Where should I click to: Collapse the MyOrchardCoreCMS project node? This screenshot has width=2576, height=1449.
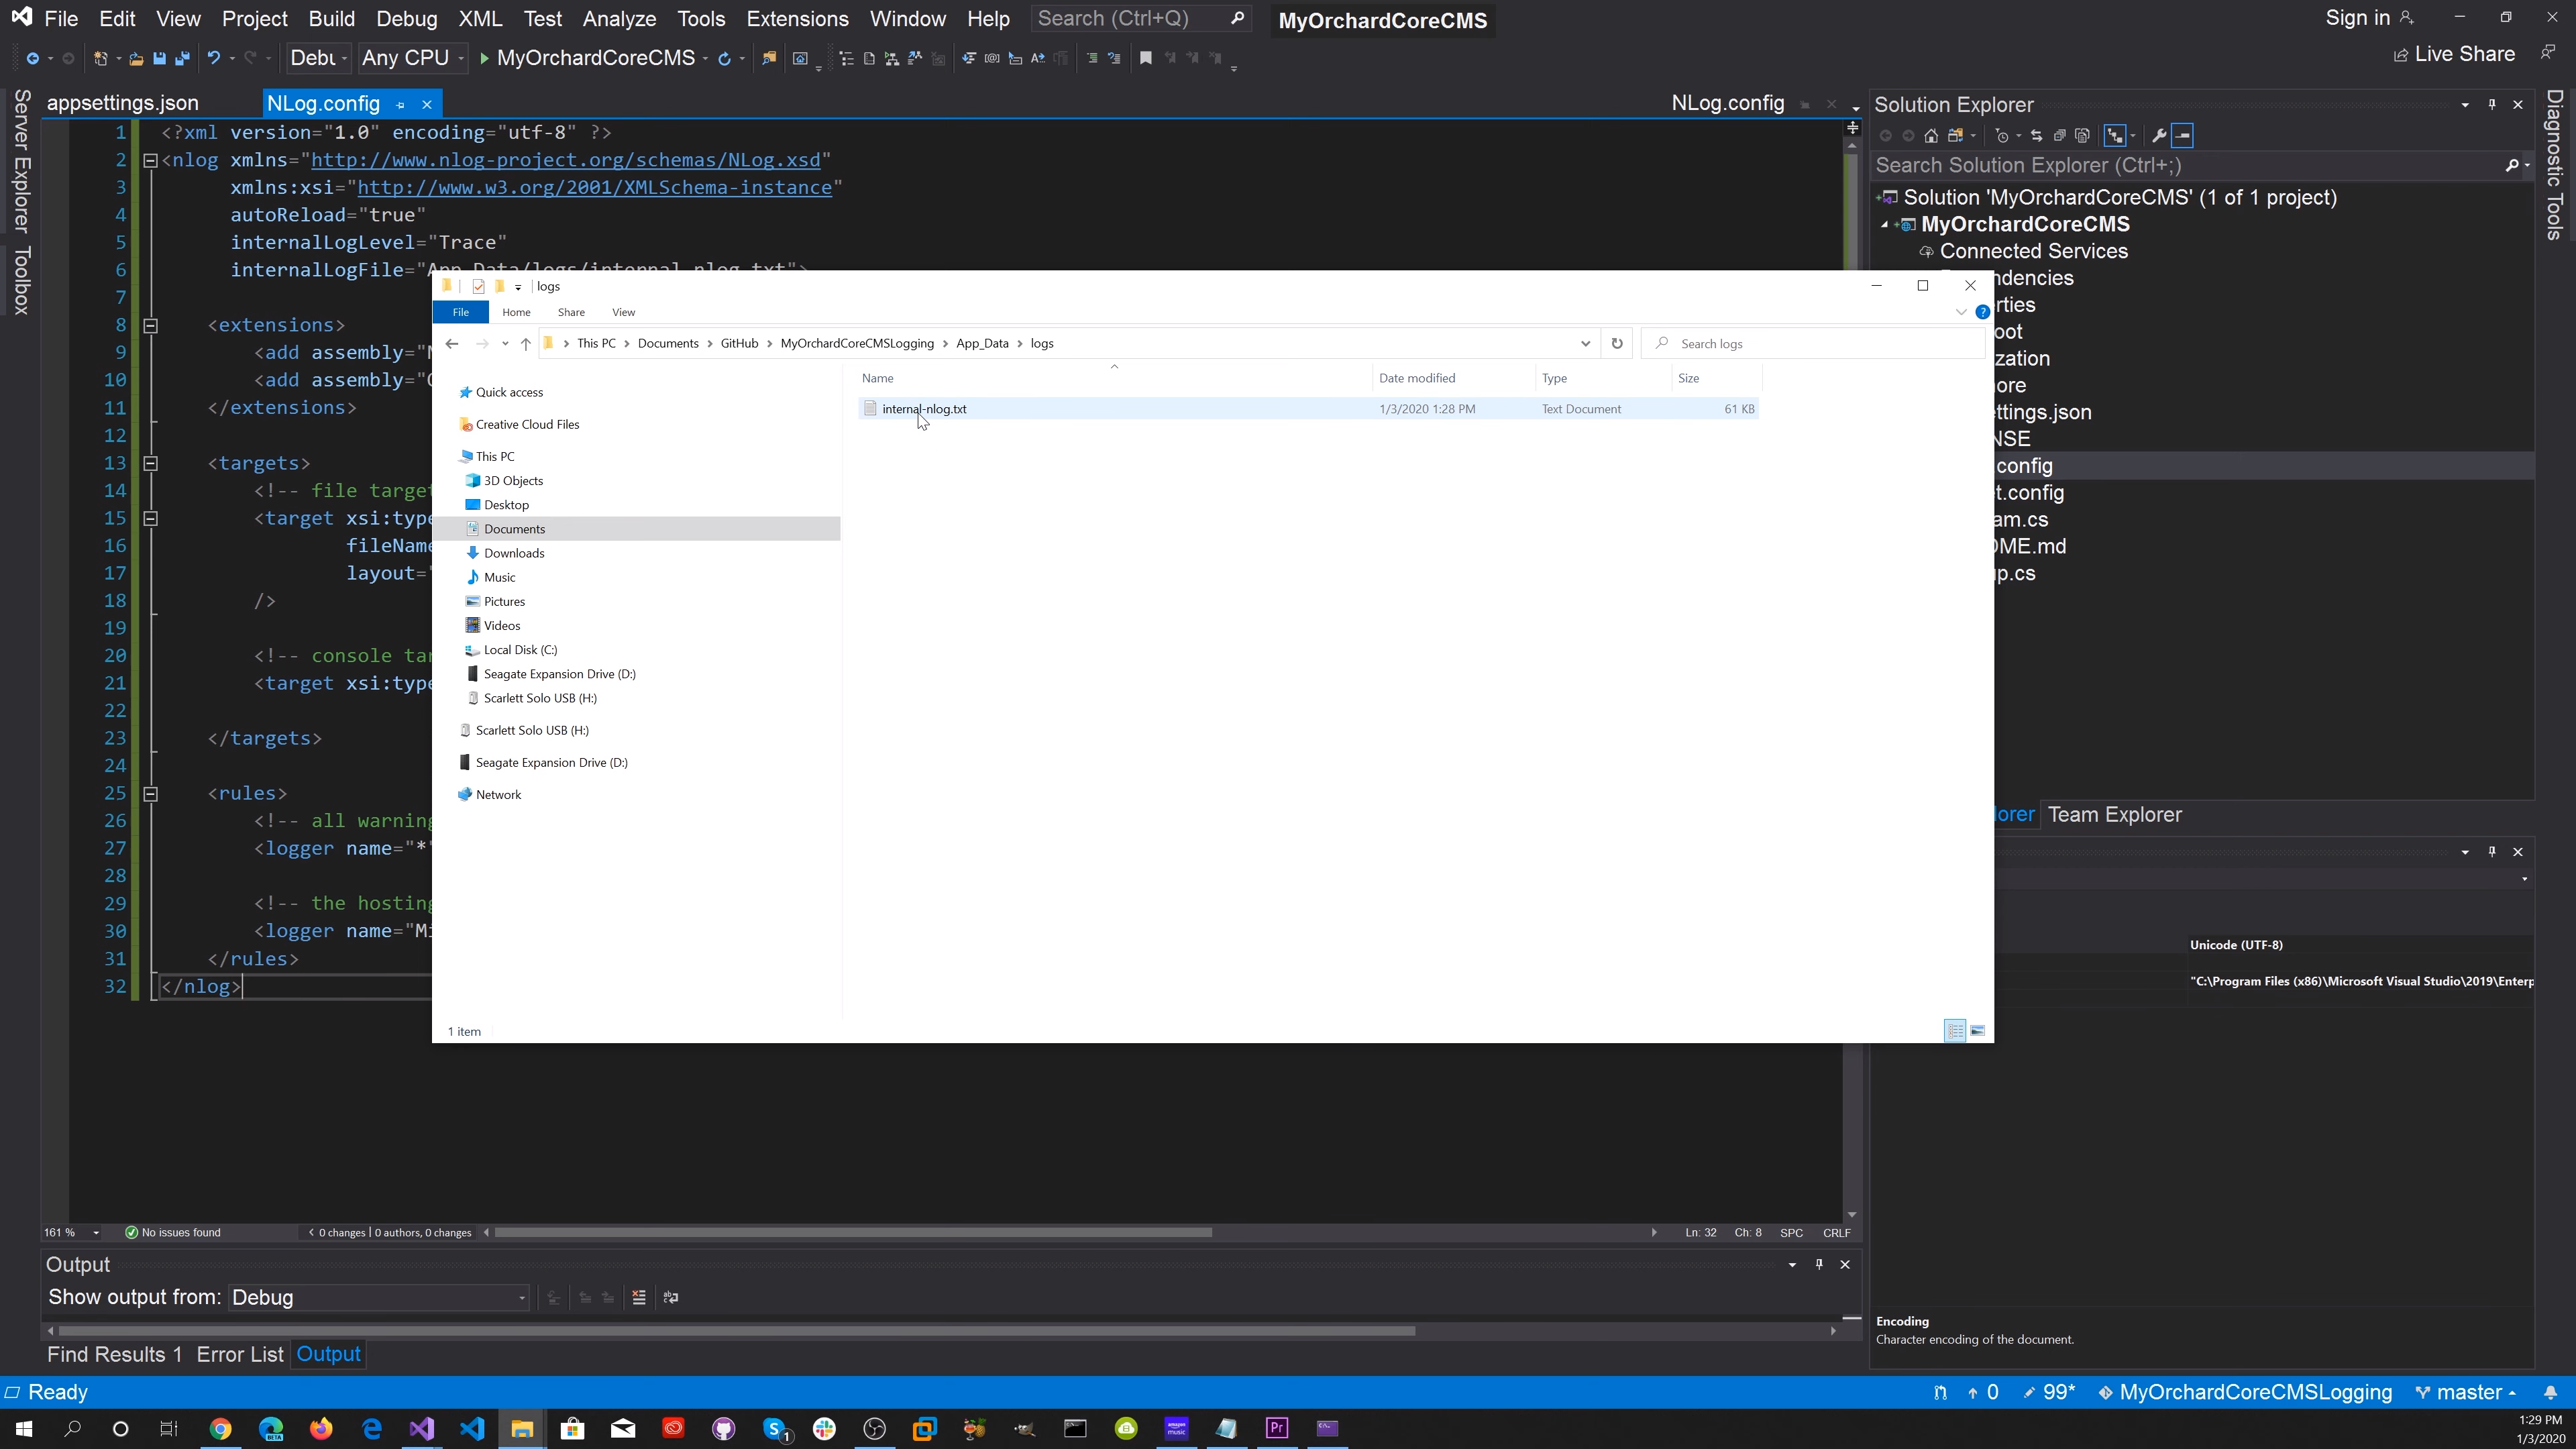1885,225
